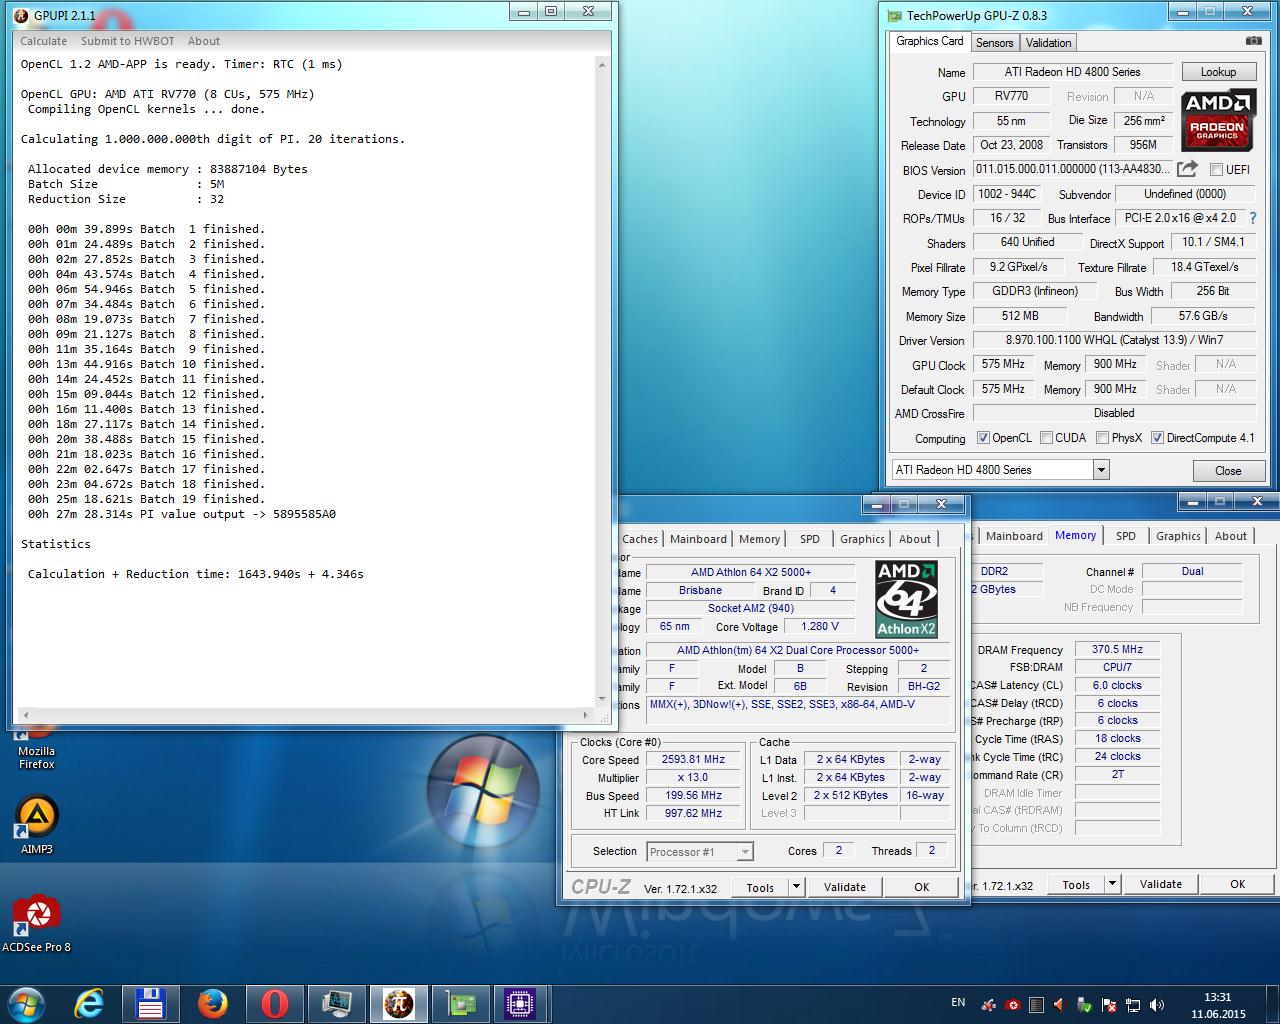The width and height of the screenshot is (1280, 1024).
Task: Click the computer monitor taskbar icon
Action: click(336, 1003)
